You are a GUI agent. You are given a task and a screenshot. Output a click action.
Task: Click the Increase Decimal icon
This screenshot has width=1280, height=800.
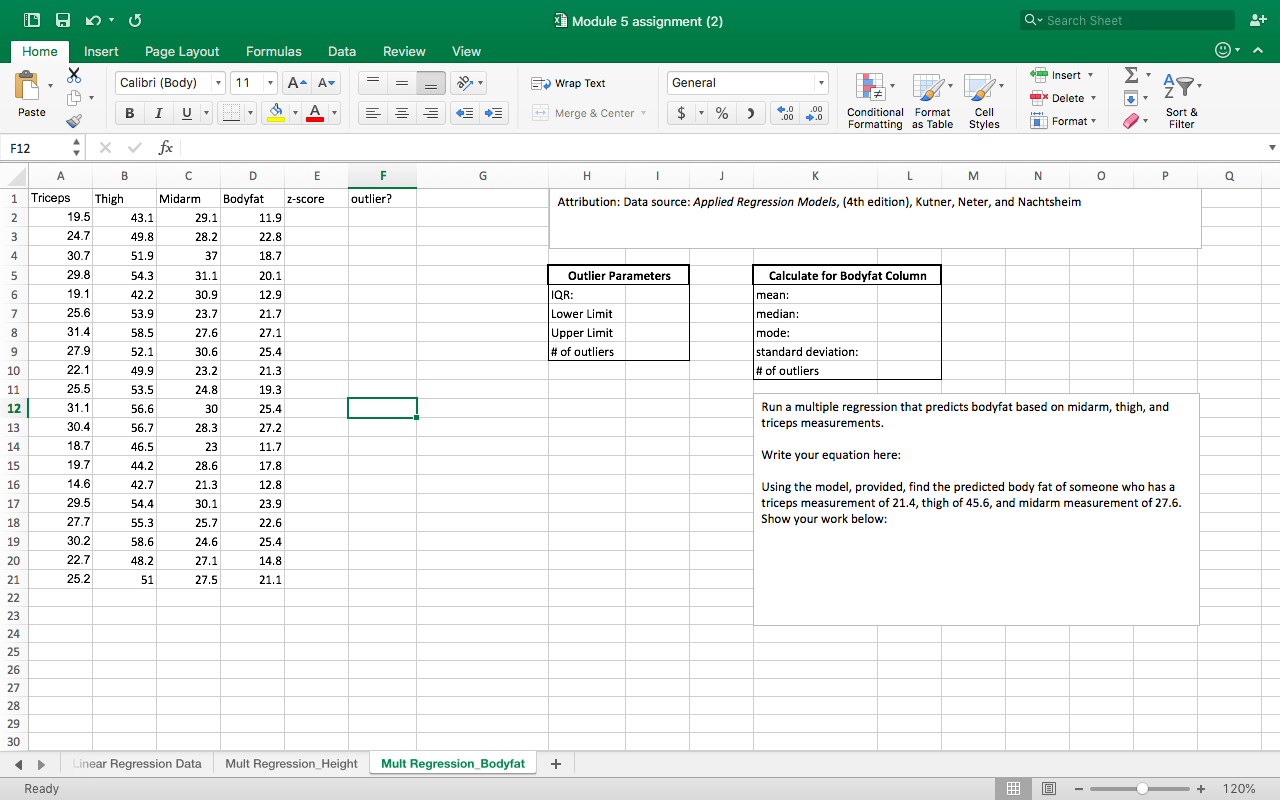[784, 113]
